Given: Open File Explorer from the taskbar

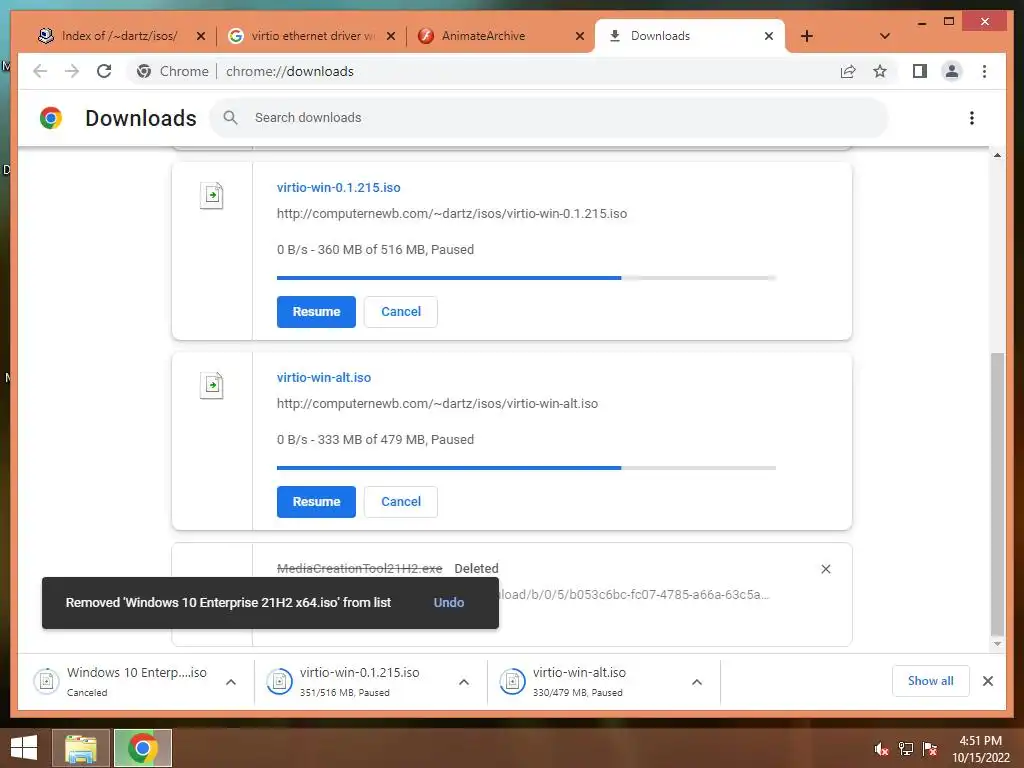Looking at the screenshot, I should click(80, 748).
